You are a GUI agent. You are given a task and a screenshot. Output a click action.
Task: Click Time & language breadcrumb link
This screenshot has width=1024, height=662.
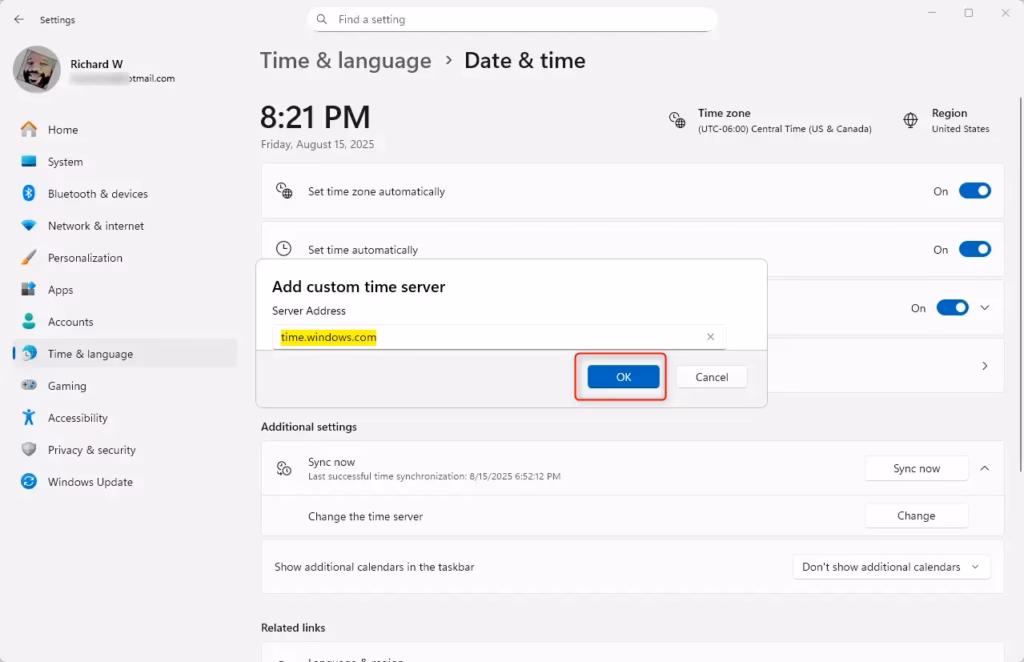345,61
